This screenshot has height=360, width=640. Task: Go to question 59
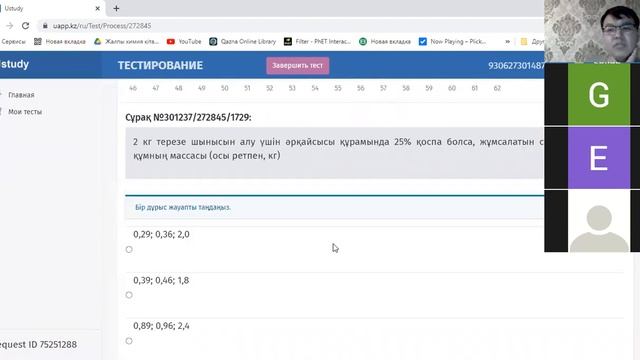pyautogui.click(x=429, y=88)
